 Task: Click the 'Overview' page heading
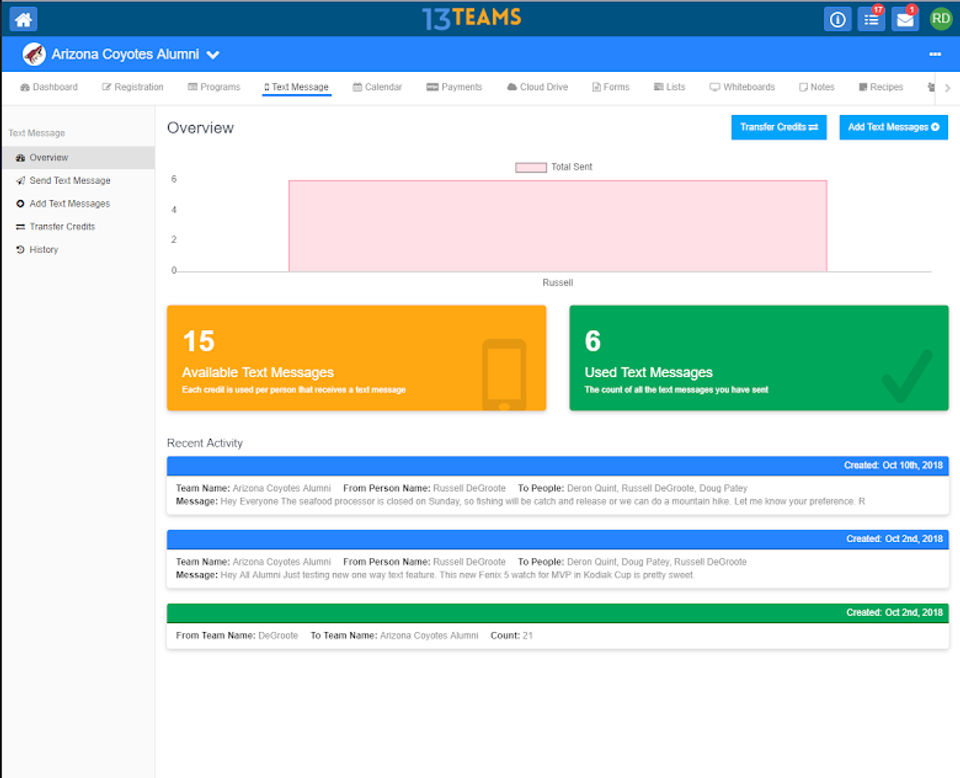[x=200, y=128]
